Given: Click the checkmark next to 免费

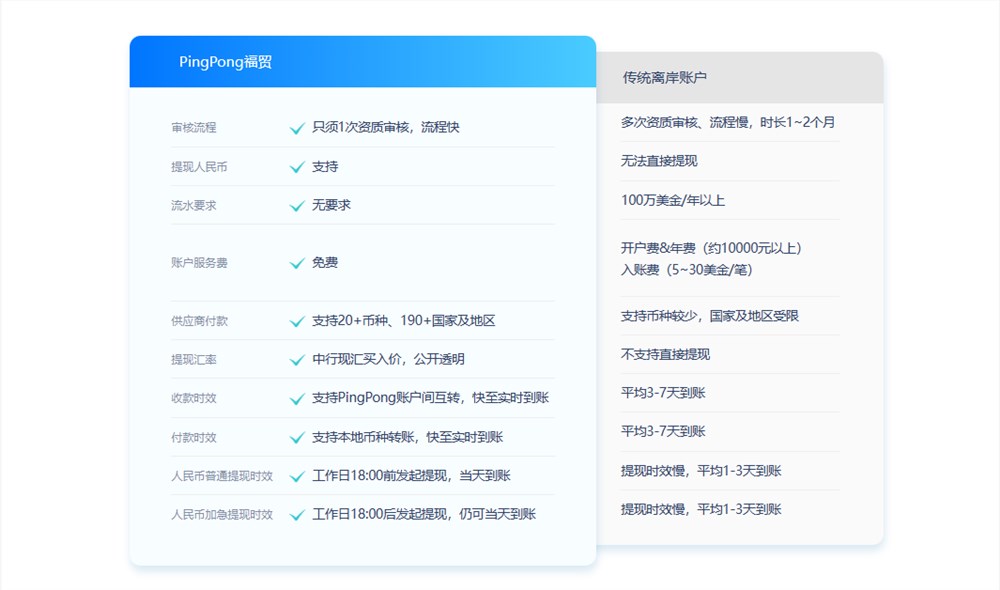Looking at the screenshot, I should click(x=297, y=263).
